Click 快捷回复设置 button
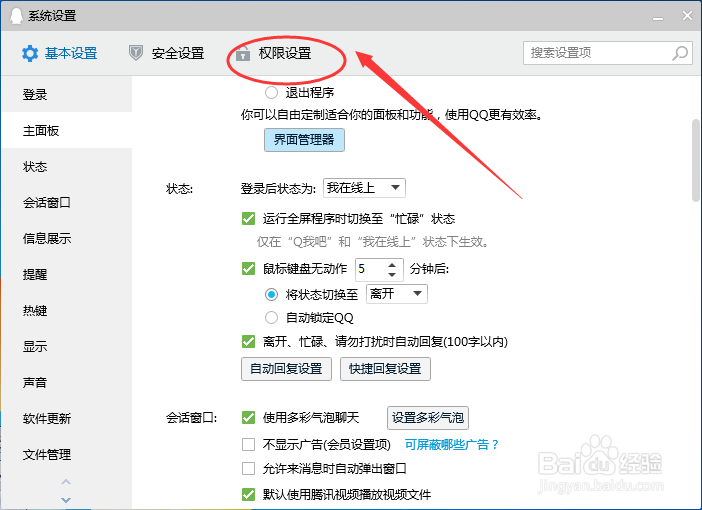This screenshot has width=702, height=510. click(x=385, y=369)
